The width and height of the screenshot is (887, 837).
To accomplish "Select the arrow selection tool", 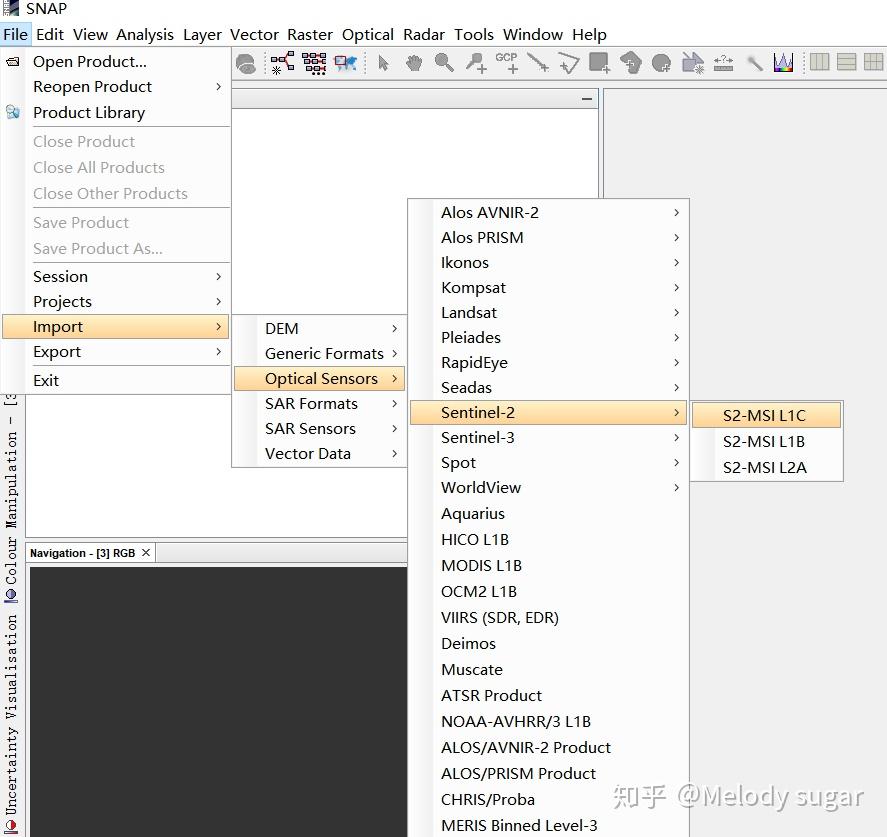I will 383,63.
